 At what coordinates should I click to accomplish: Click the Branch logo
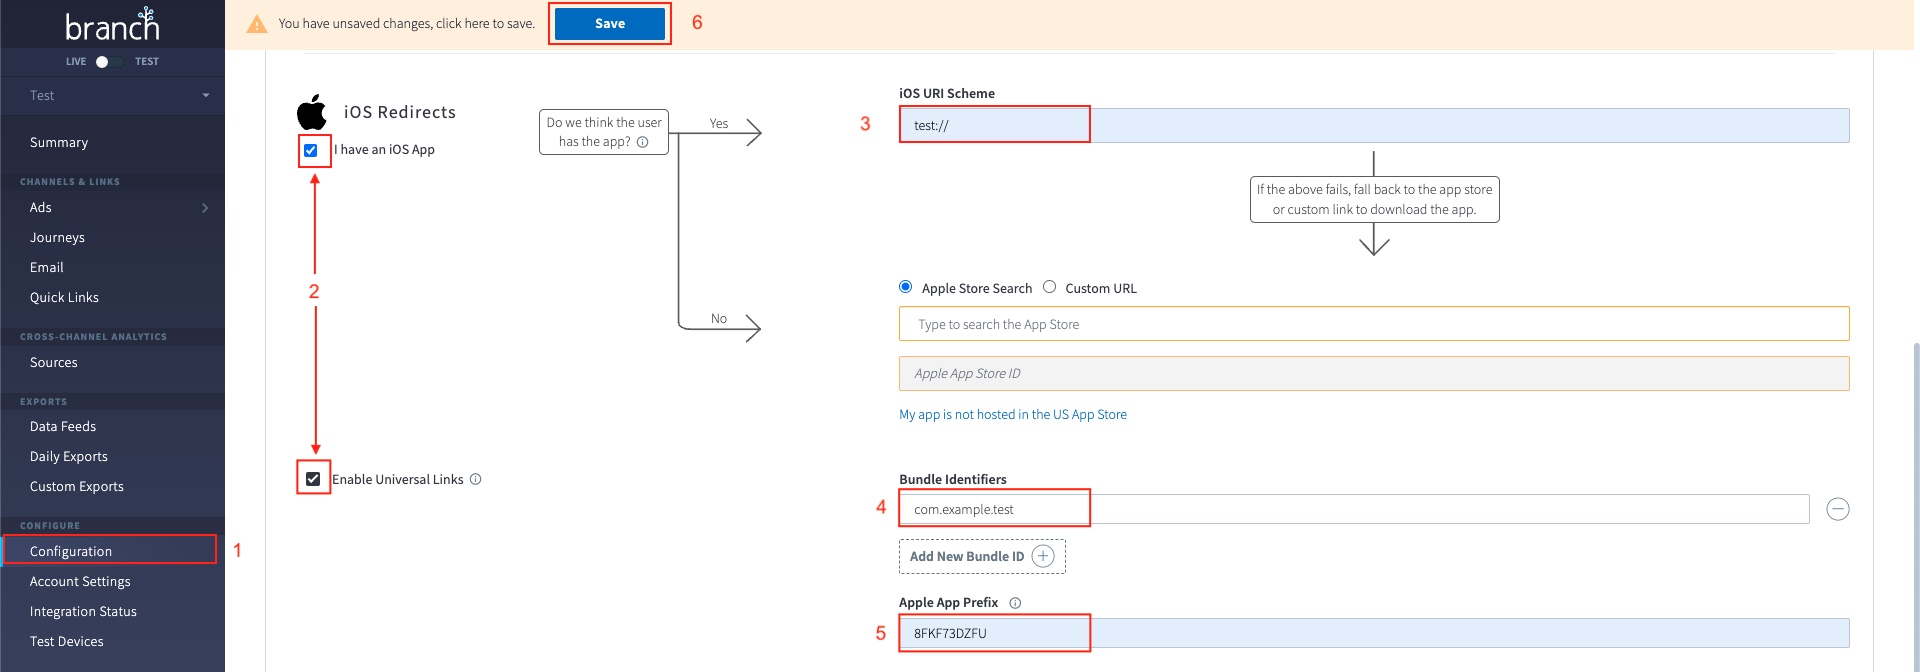click(x=112, y=25)
